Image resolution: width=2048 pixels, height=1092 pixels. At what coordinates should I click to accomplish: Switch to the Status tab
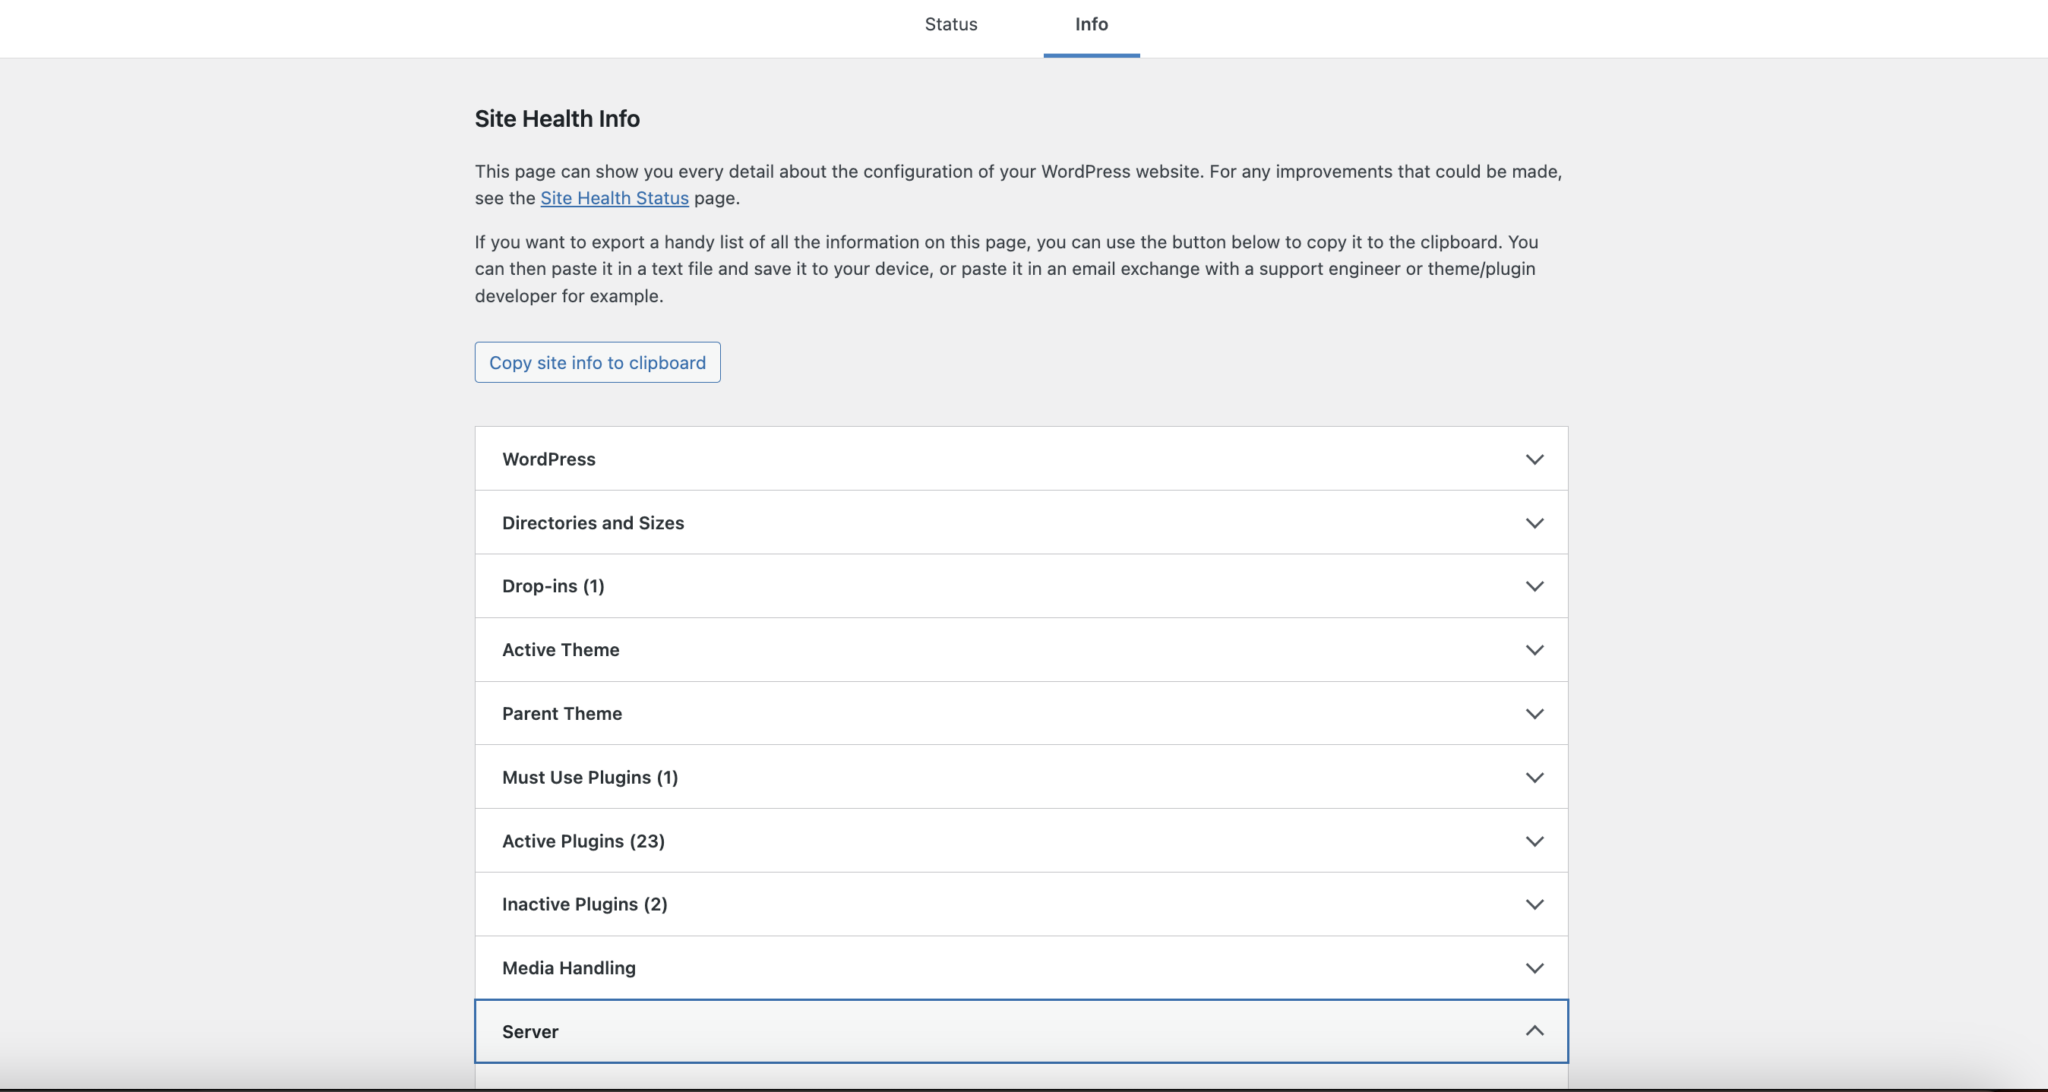click(951, 24)
